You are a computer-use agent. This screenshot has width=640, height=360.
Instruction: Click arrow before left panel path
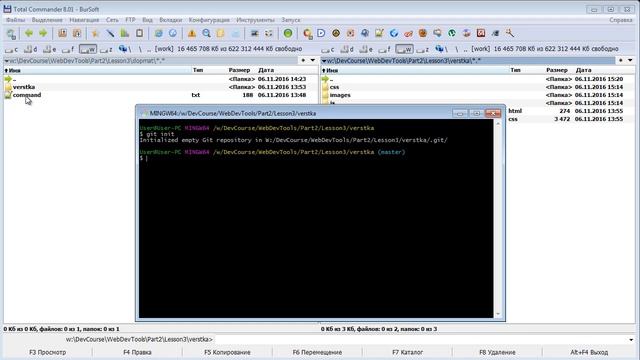coord(7,61)
